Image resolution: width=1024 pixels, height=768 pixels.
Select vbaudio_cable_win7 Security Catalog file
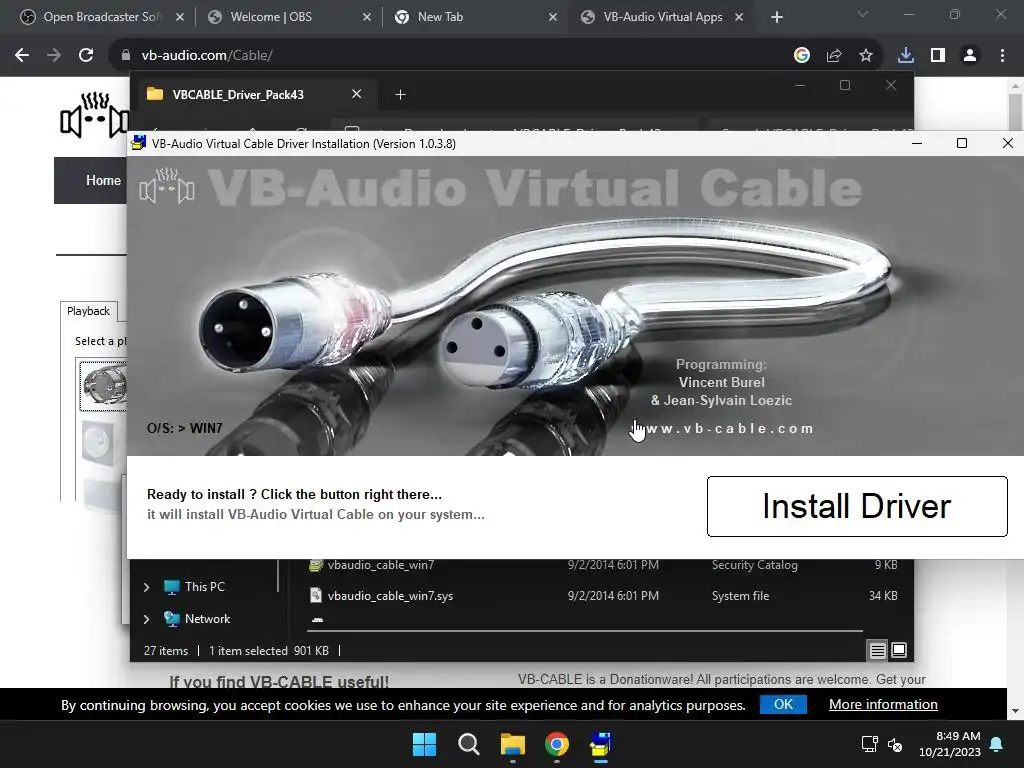602,566
